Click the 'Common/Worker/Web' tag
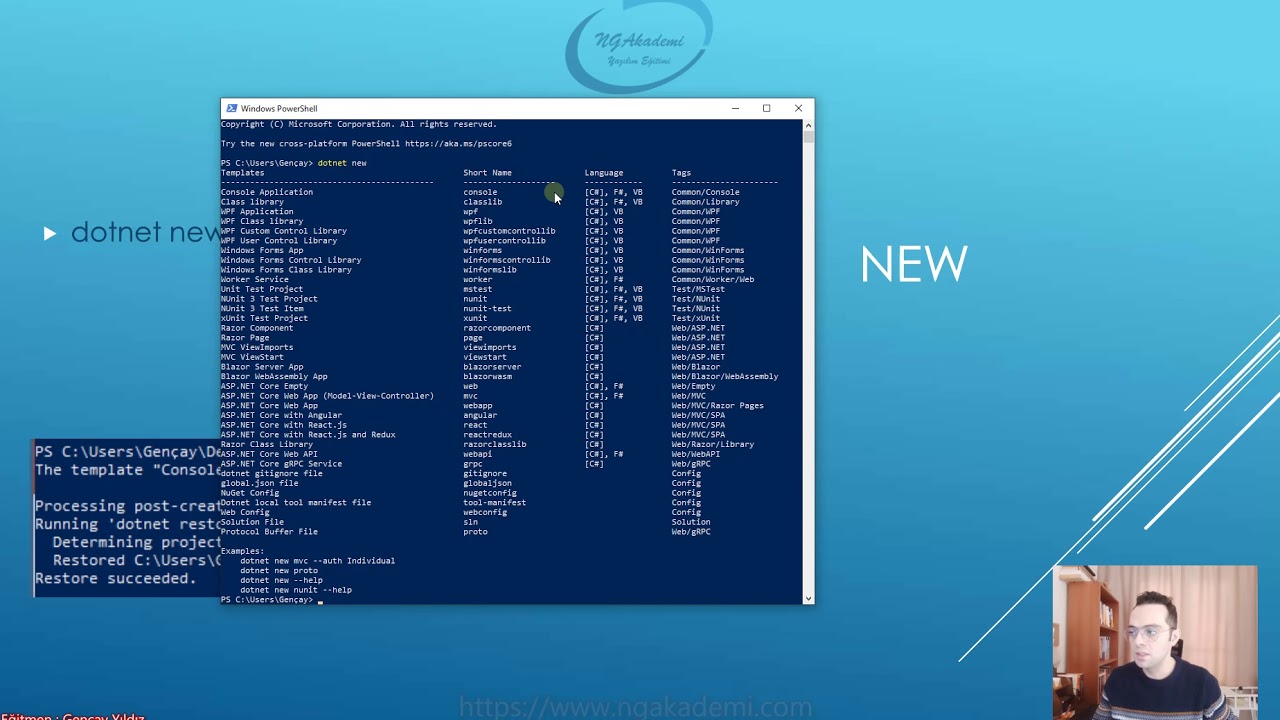Image resolution: width=1280 pixels, height=720 pixels. pyautogui.click(x=713, y=279)
